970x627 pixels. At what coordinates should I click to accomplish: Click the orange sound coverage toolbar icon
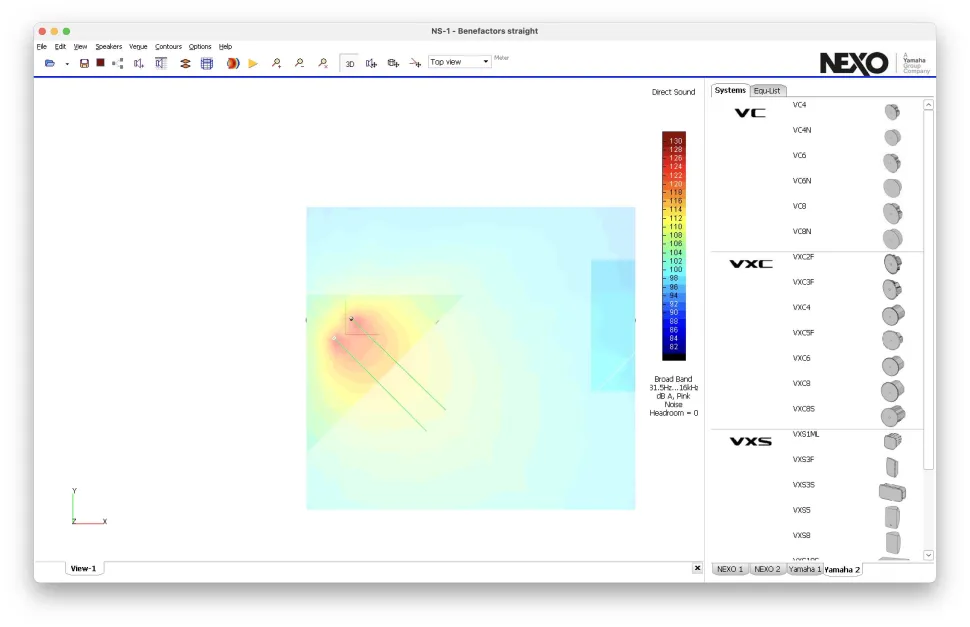click(232, 63)
